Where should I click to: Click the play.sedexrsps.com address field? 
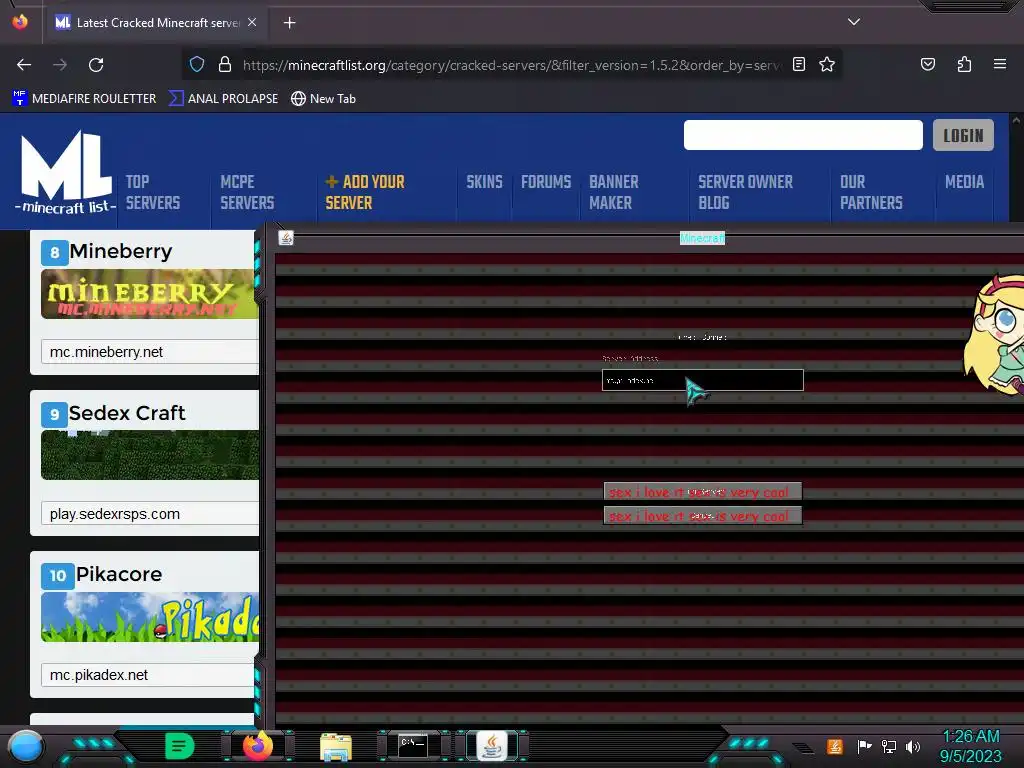pos(150,514)
